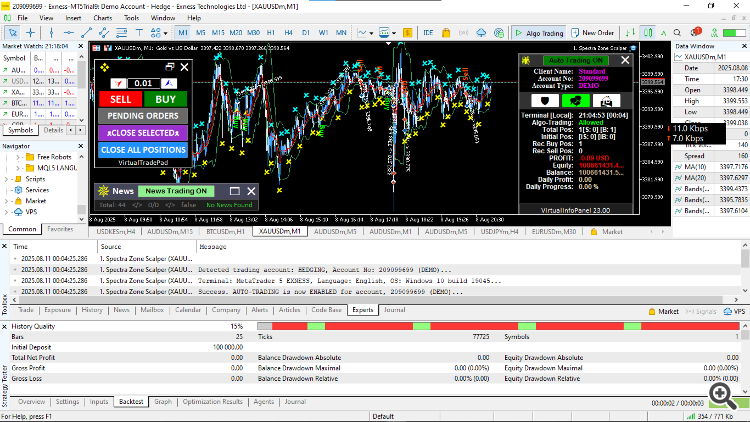Open the Charts menu
This screenshot has height=422, width=750.
[102, 18]
